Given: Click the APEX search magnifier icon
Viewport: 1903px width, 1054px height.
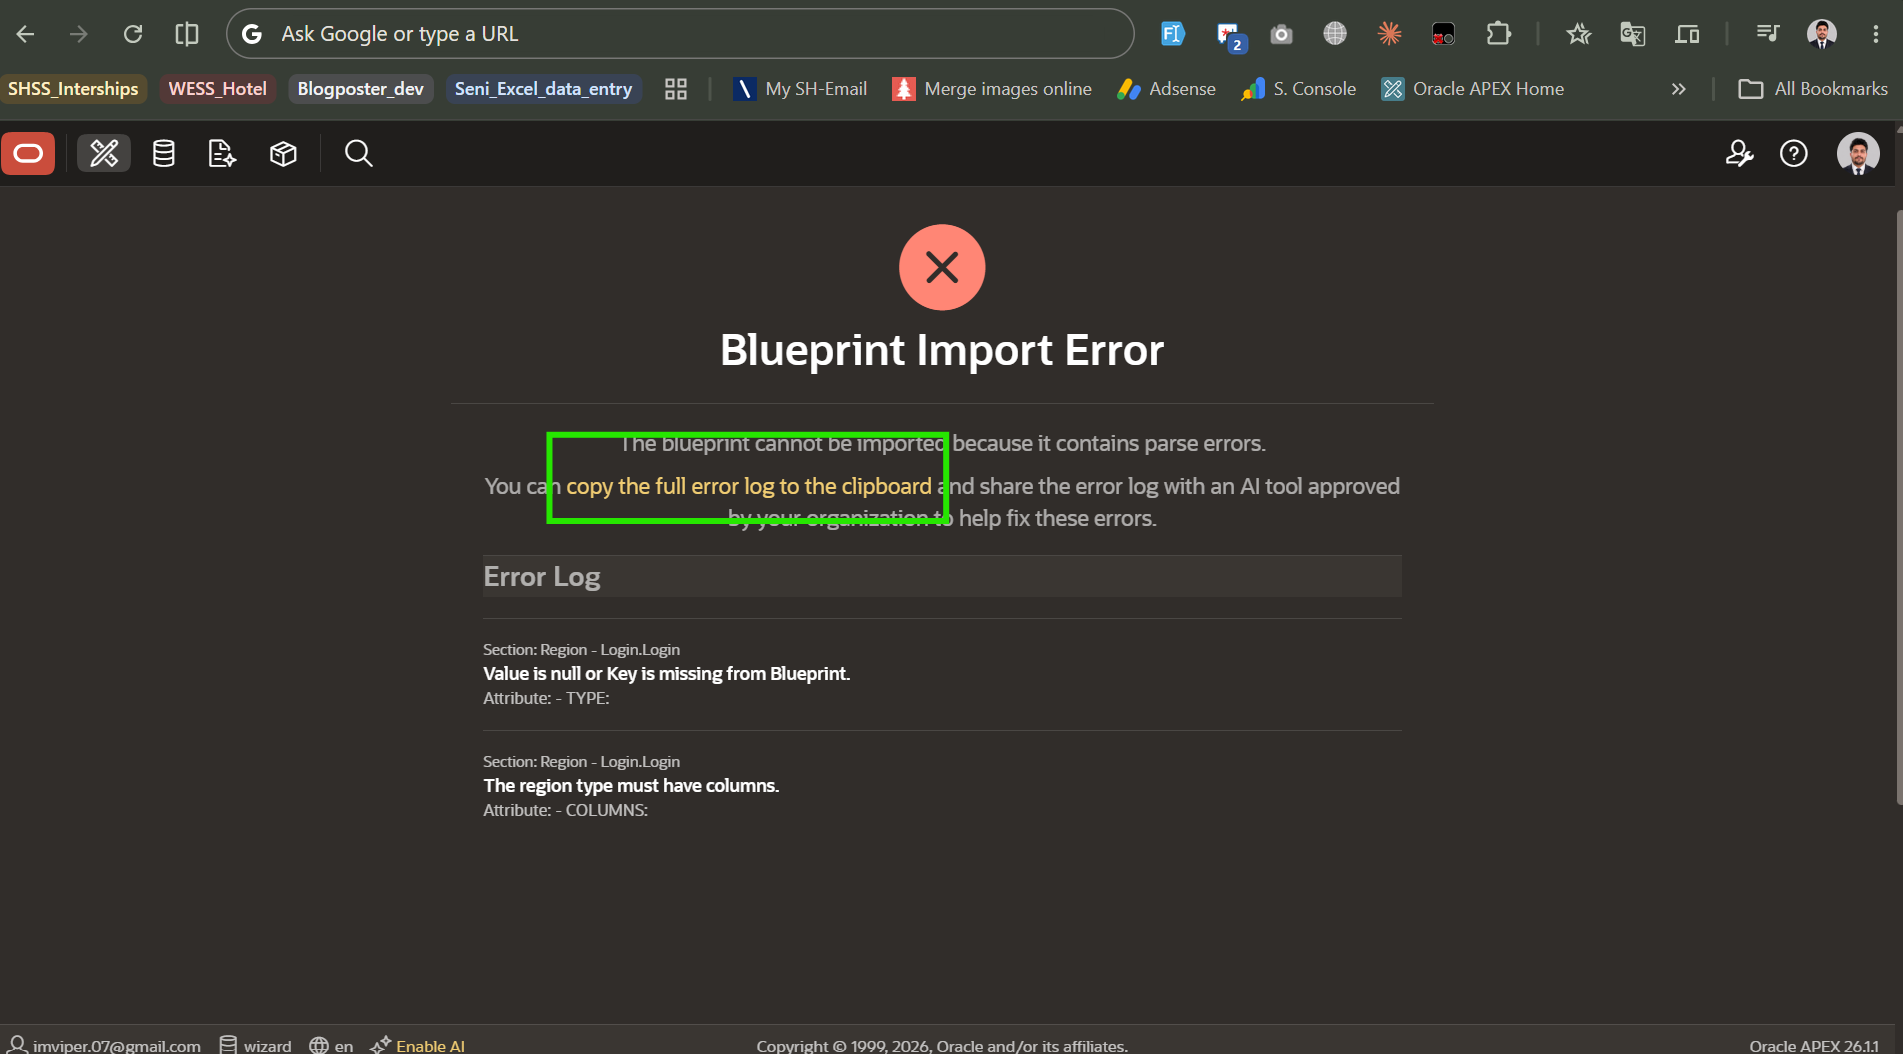Looking at the screenshot, I should point(358,153).
